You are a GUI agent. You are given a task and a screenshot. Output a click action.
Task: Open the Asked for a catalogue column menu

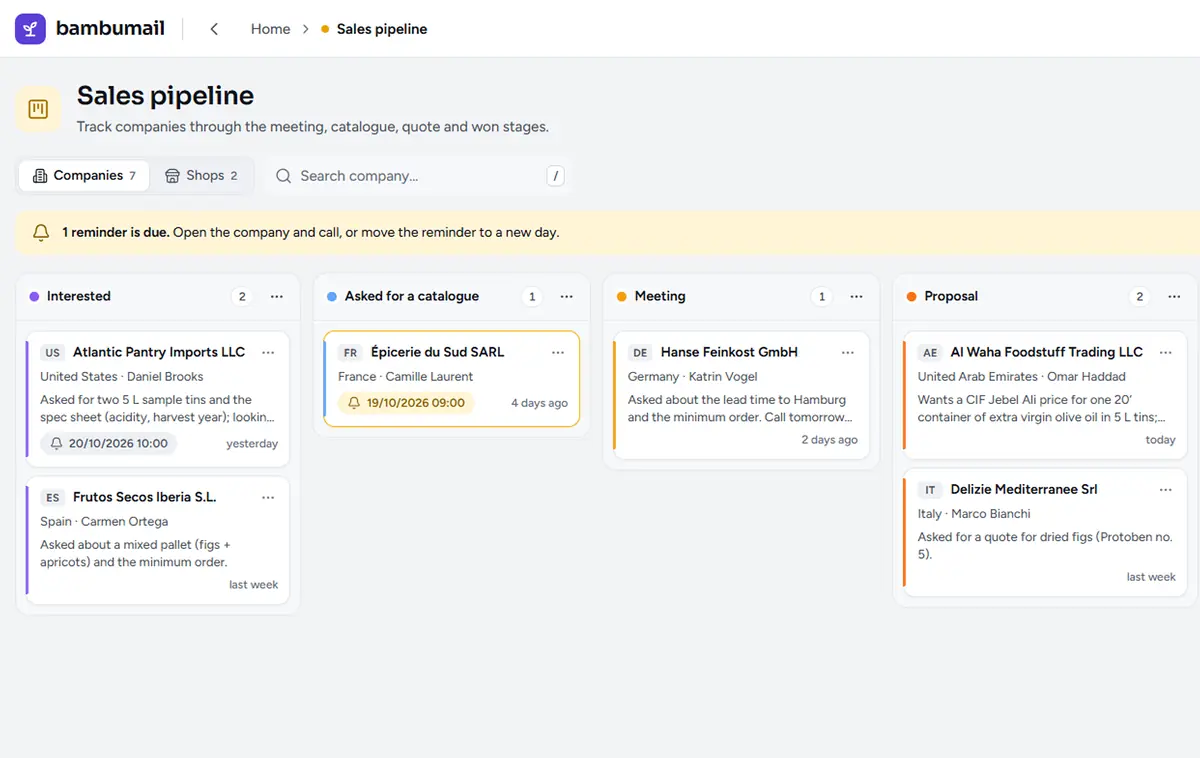click(x=566, y=297)
